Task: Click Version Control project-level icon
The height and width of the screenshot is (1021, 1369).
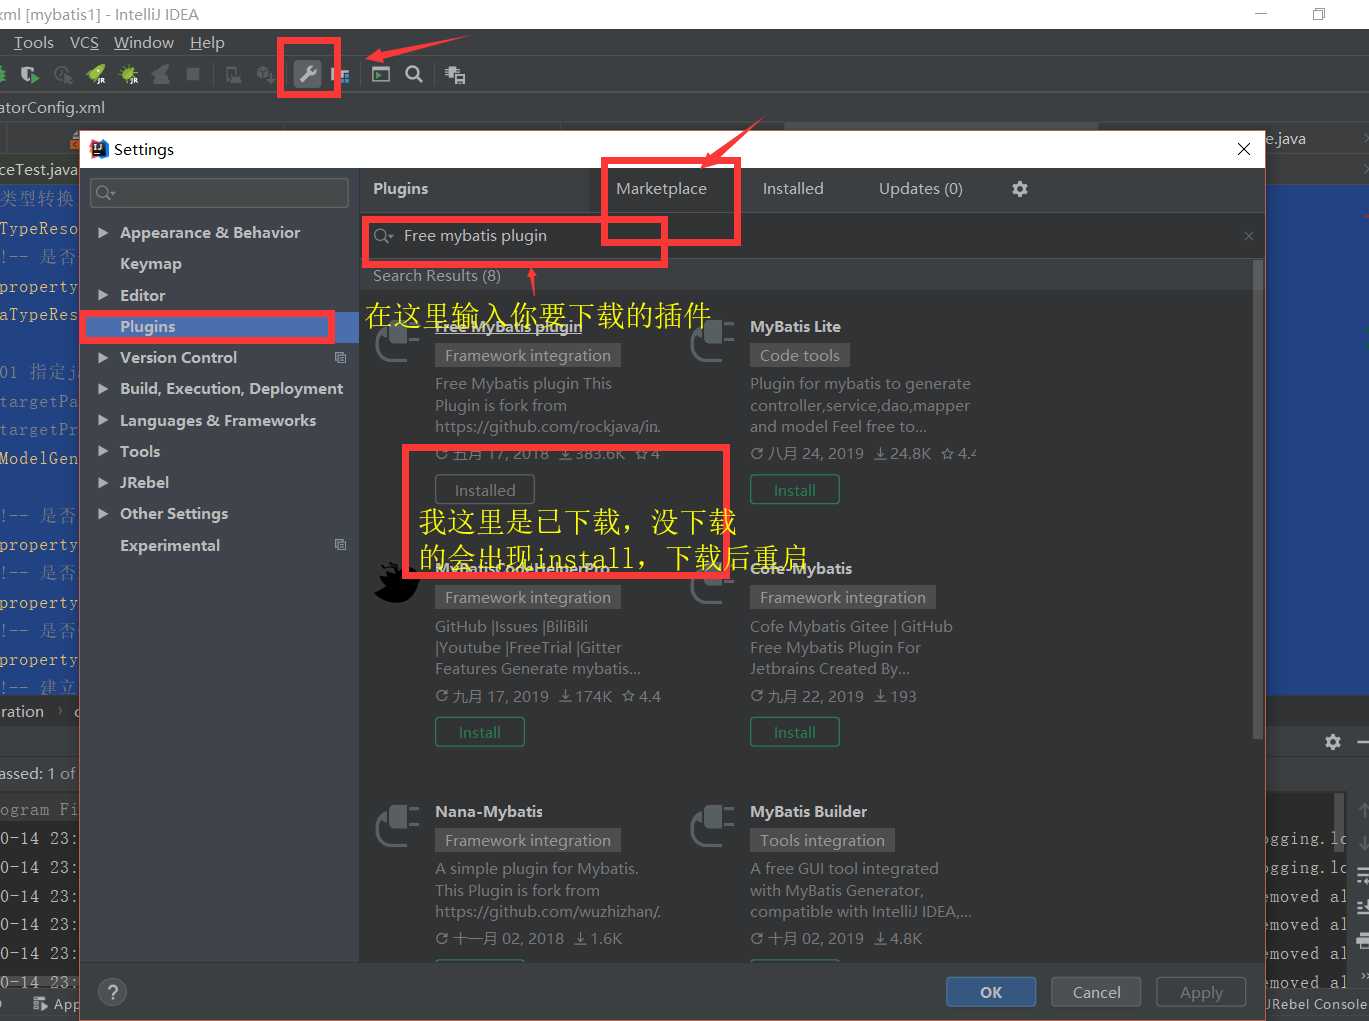Action: (340, 357)
